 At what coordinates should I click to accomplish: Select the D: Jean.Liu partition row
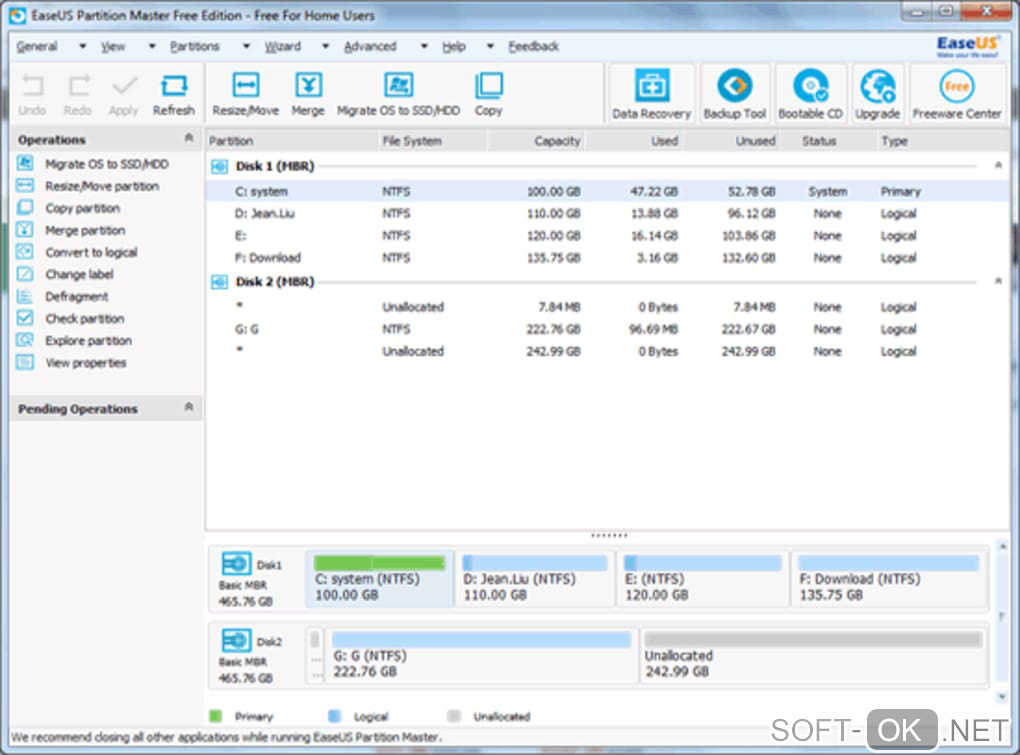pos(608,213)
